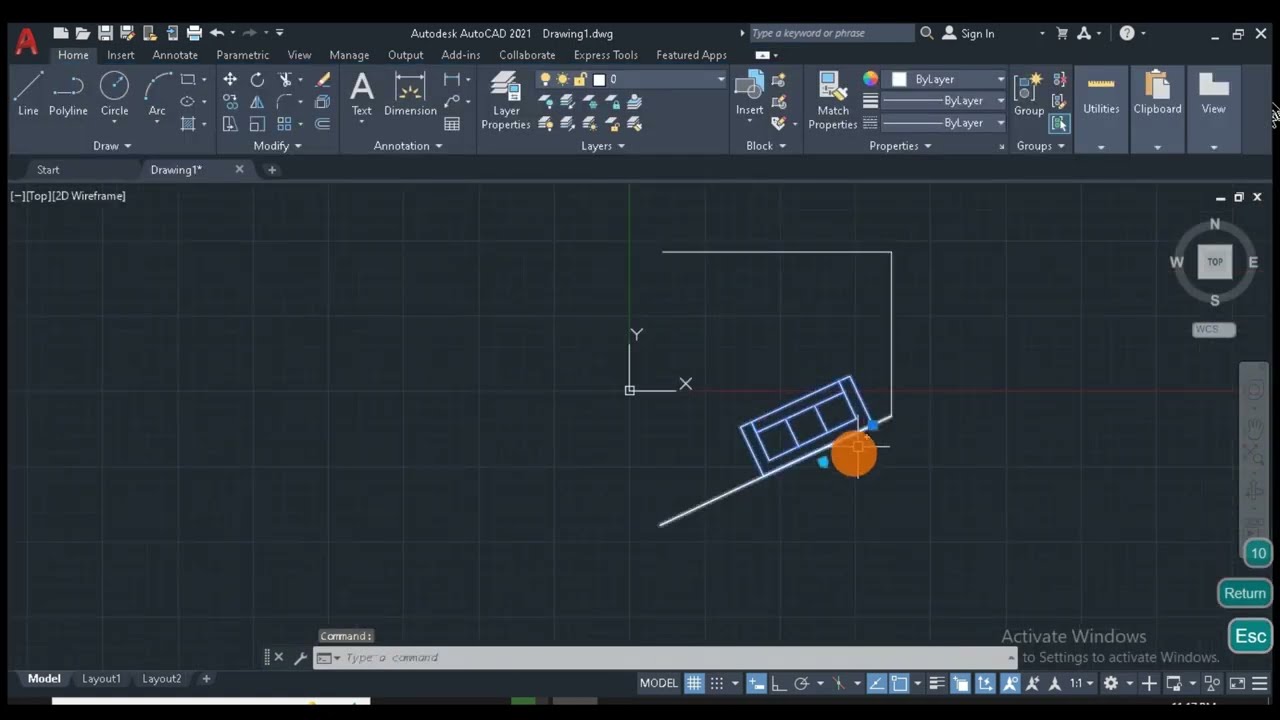Click the Rotate tool icon
This screenshot has width=1280, height=720.
[257, 79]
